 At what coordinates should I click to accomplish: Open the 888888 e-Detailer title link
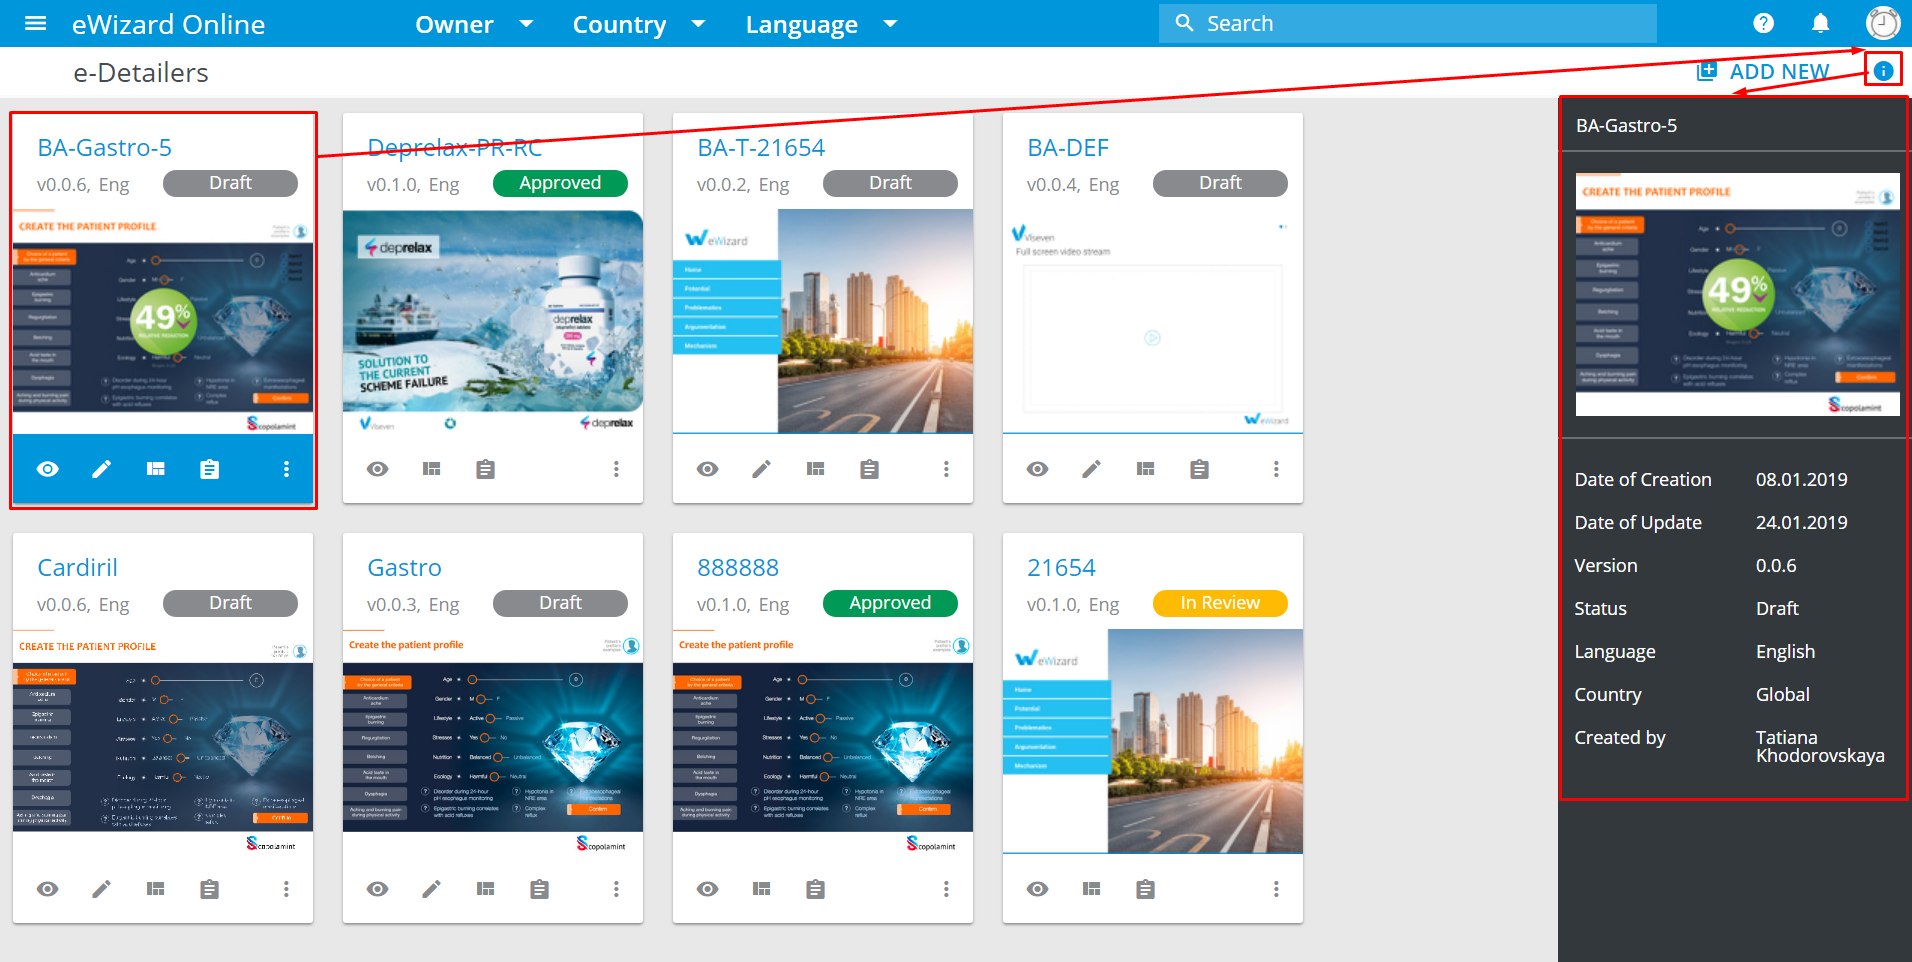pos(738,568)
